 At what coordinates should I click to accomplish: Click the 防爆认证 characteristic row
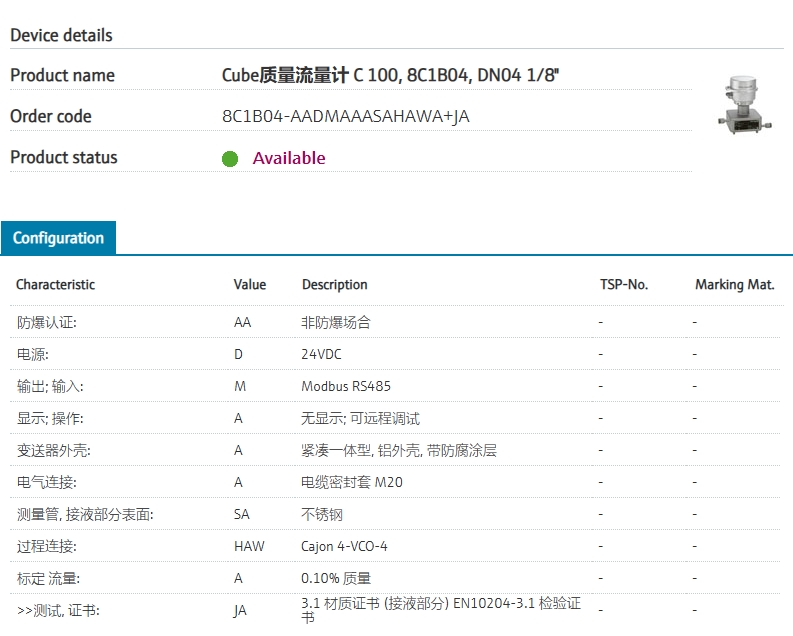click(395, 322)
